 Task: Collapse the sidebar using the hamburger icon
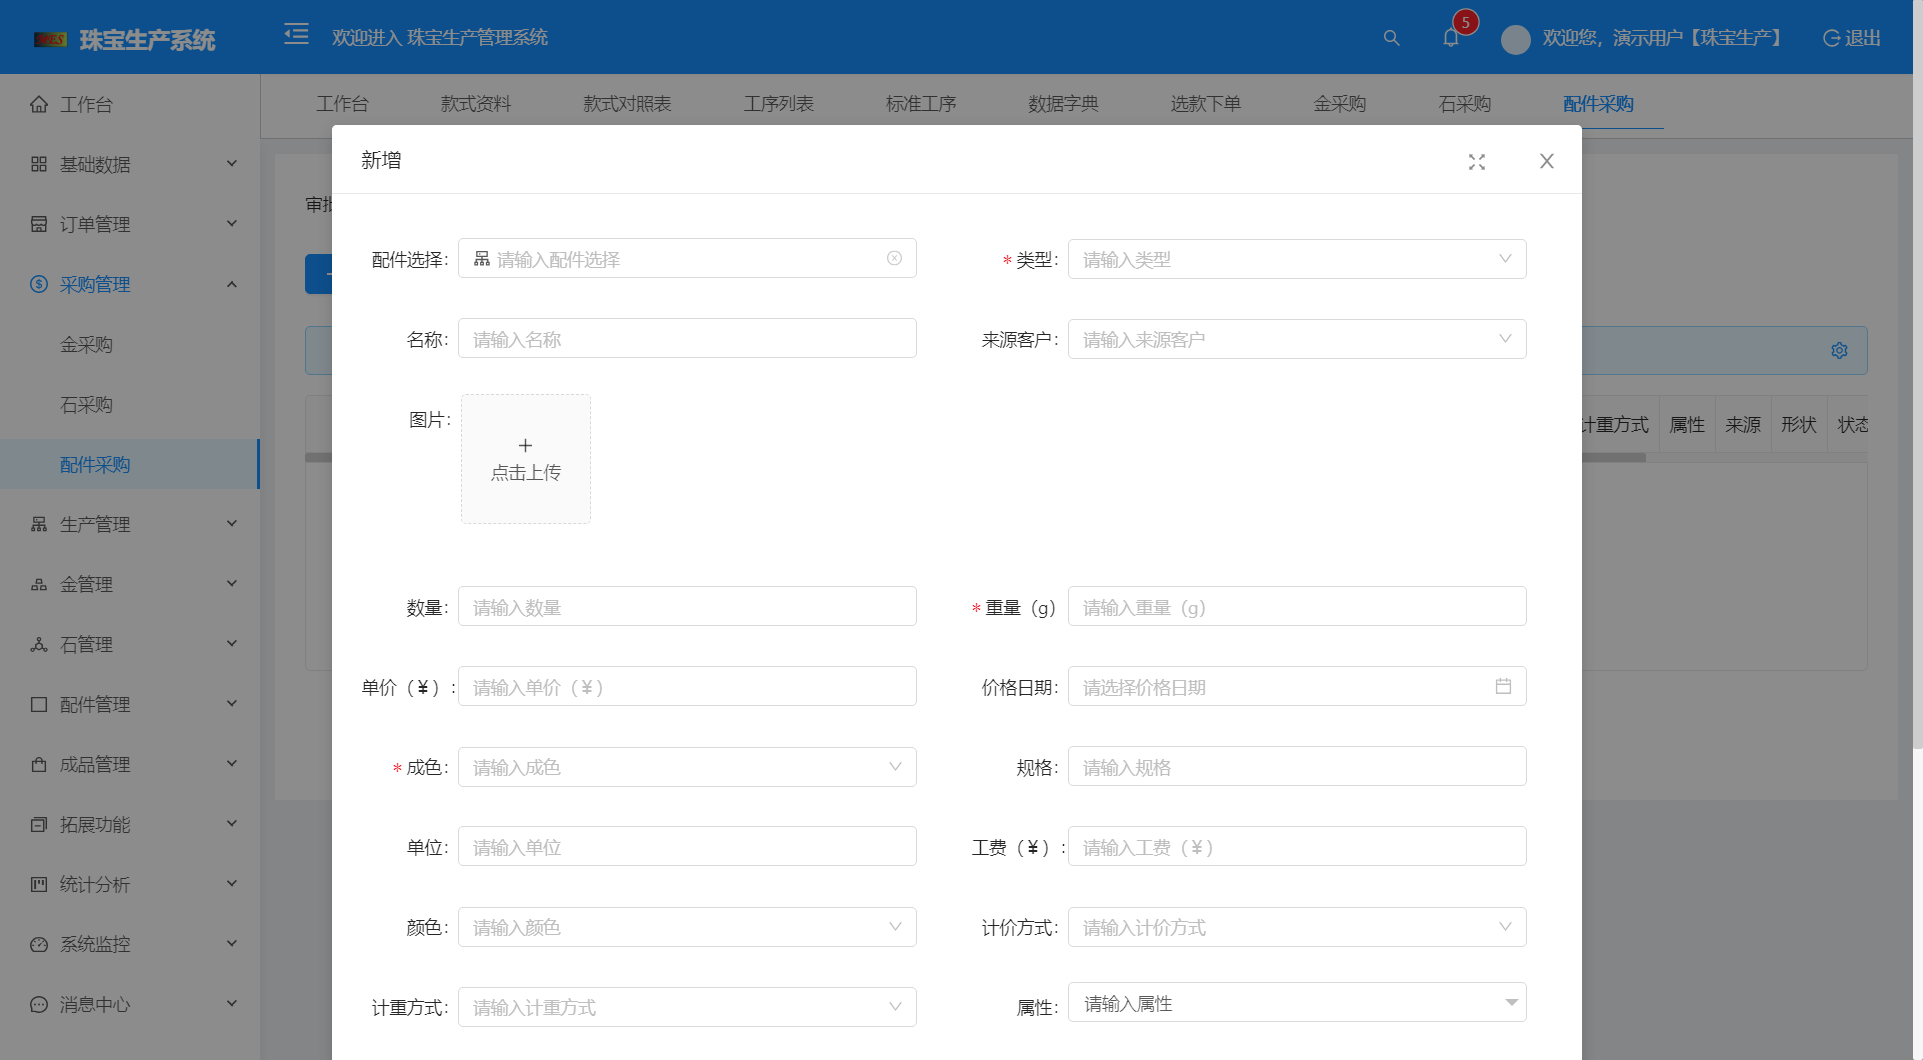point(296,34)
